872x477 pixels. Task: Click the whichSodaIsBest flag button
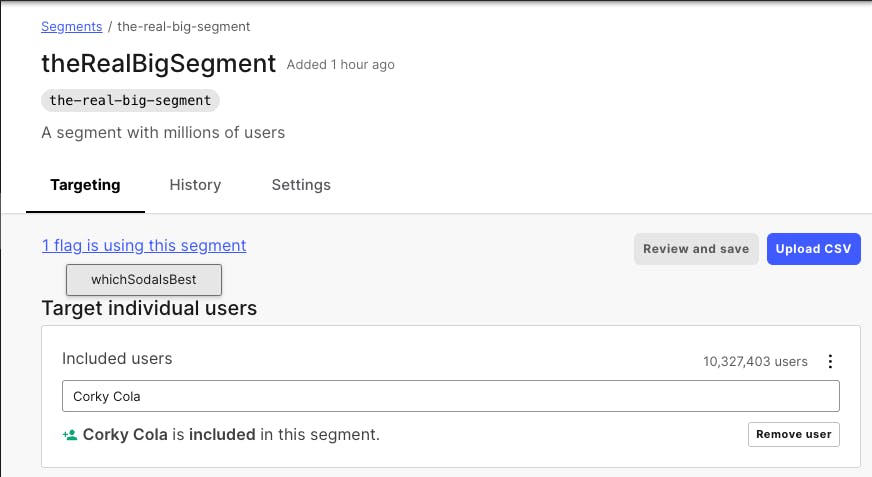point(144,280)
